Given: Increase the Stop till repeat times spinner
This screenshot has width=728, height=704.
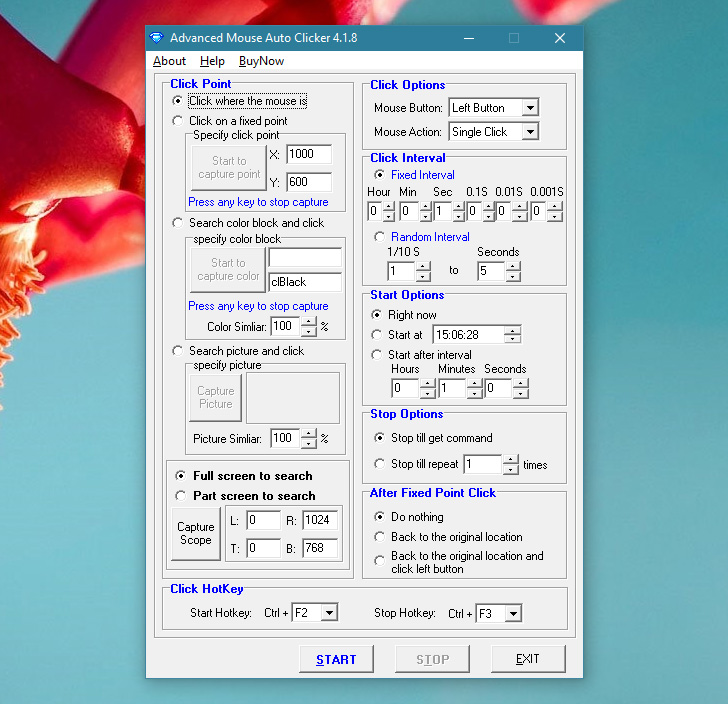Looking at the screenshot, I should [511, 459].
